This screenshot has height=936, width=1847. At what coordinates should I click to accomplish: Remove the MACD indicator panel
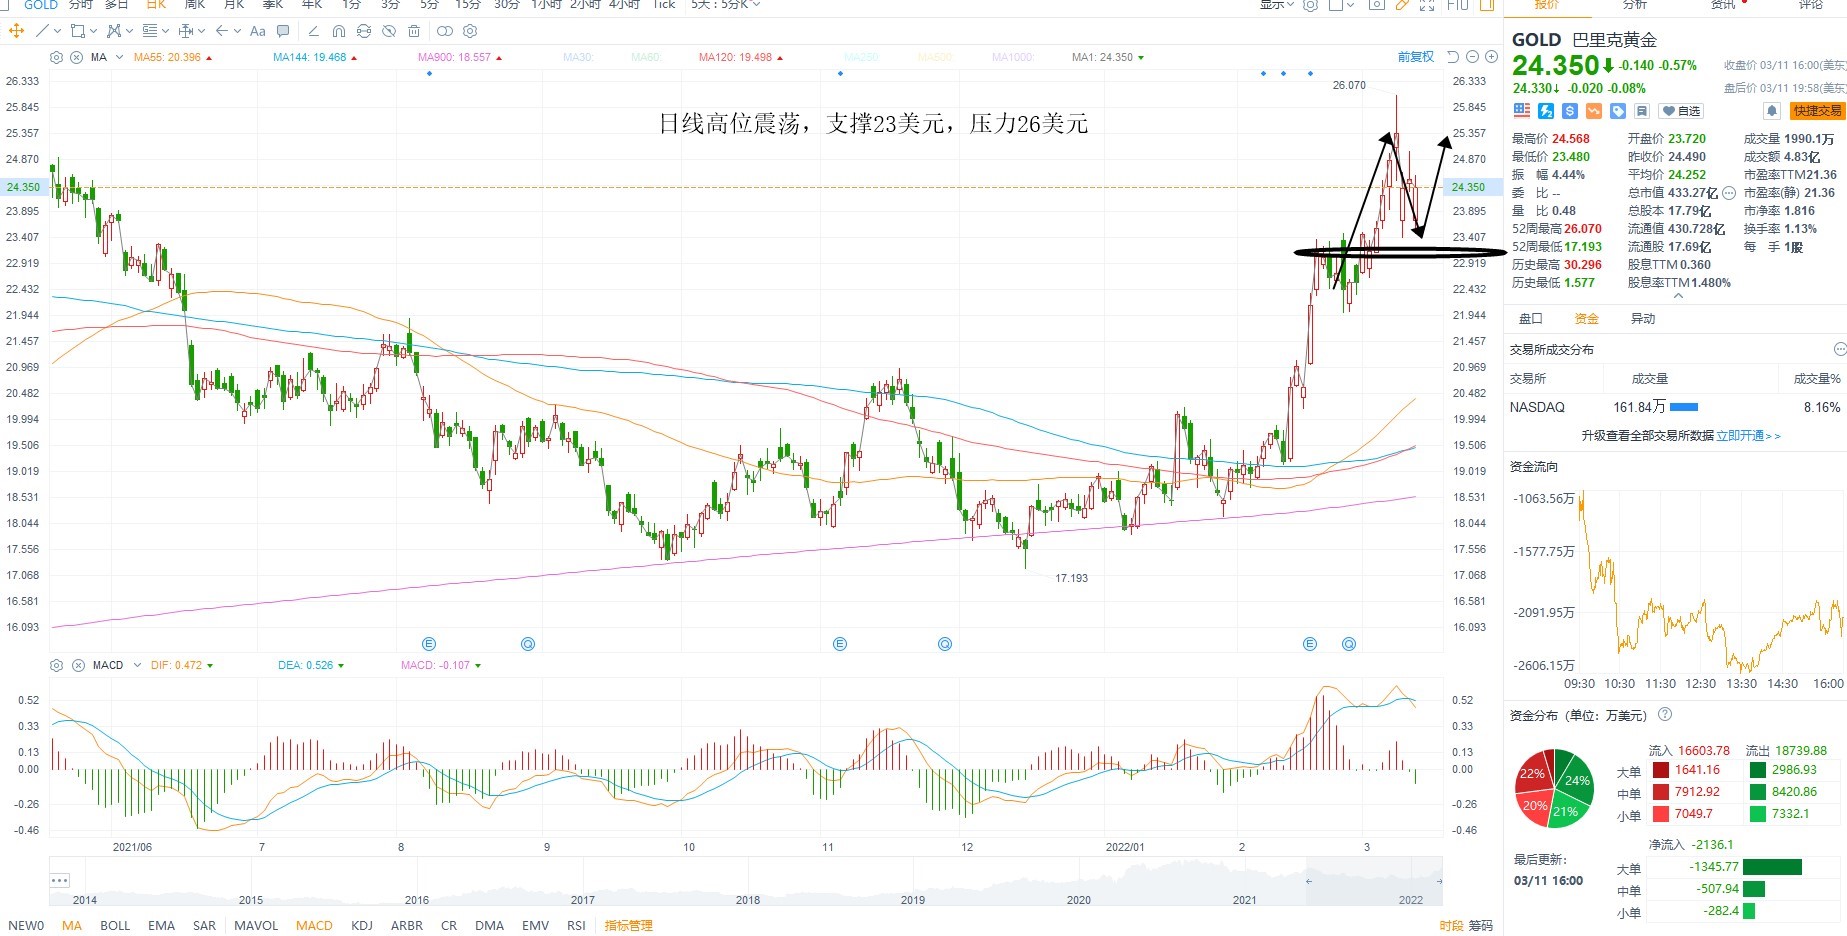click(76, 665)
